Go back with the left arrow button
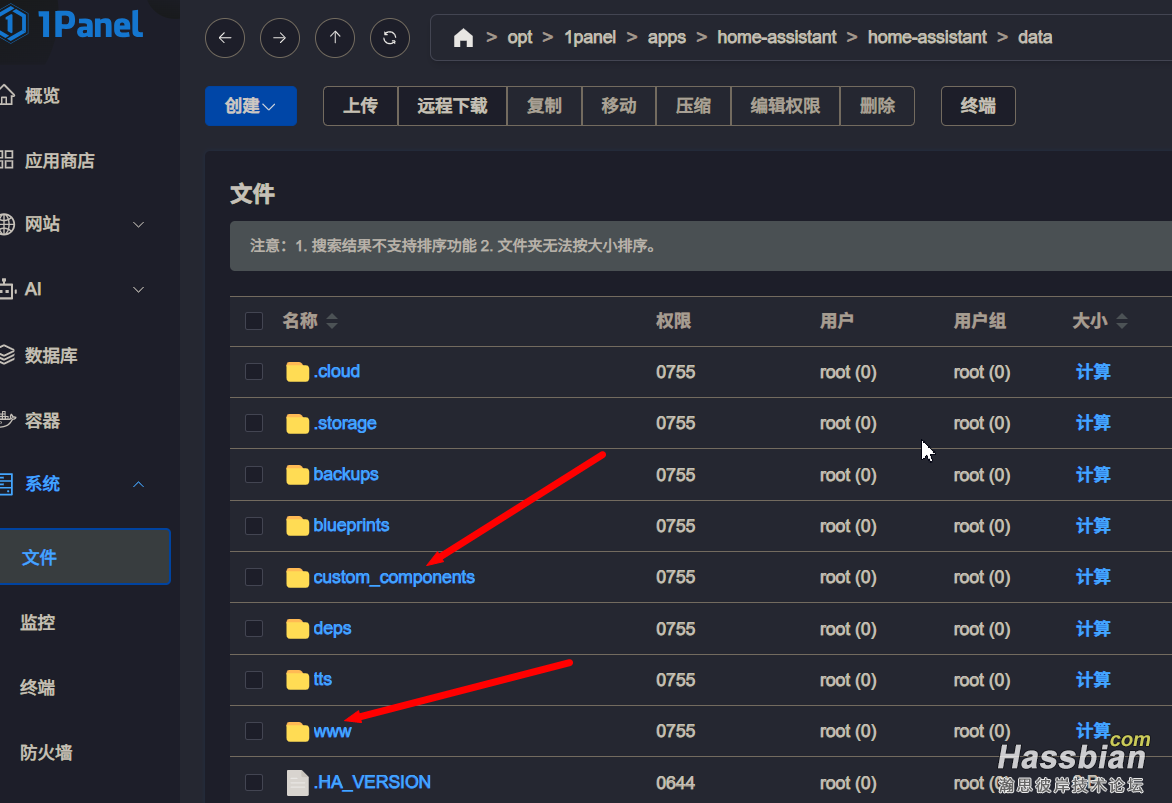The image size is (1172, 803). click(225, 37)
